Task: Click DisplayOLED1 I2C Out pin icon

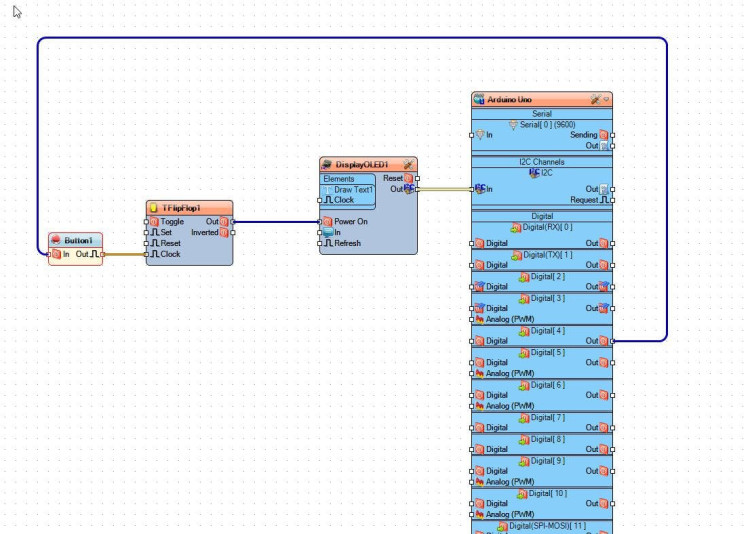Action: [409, 189]
